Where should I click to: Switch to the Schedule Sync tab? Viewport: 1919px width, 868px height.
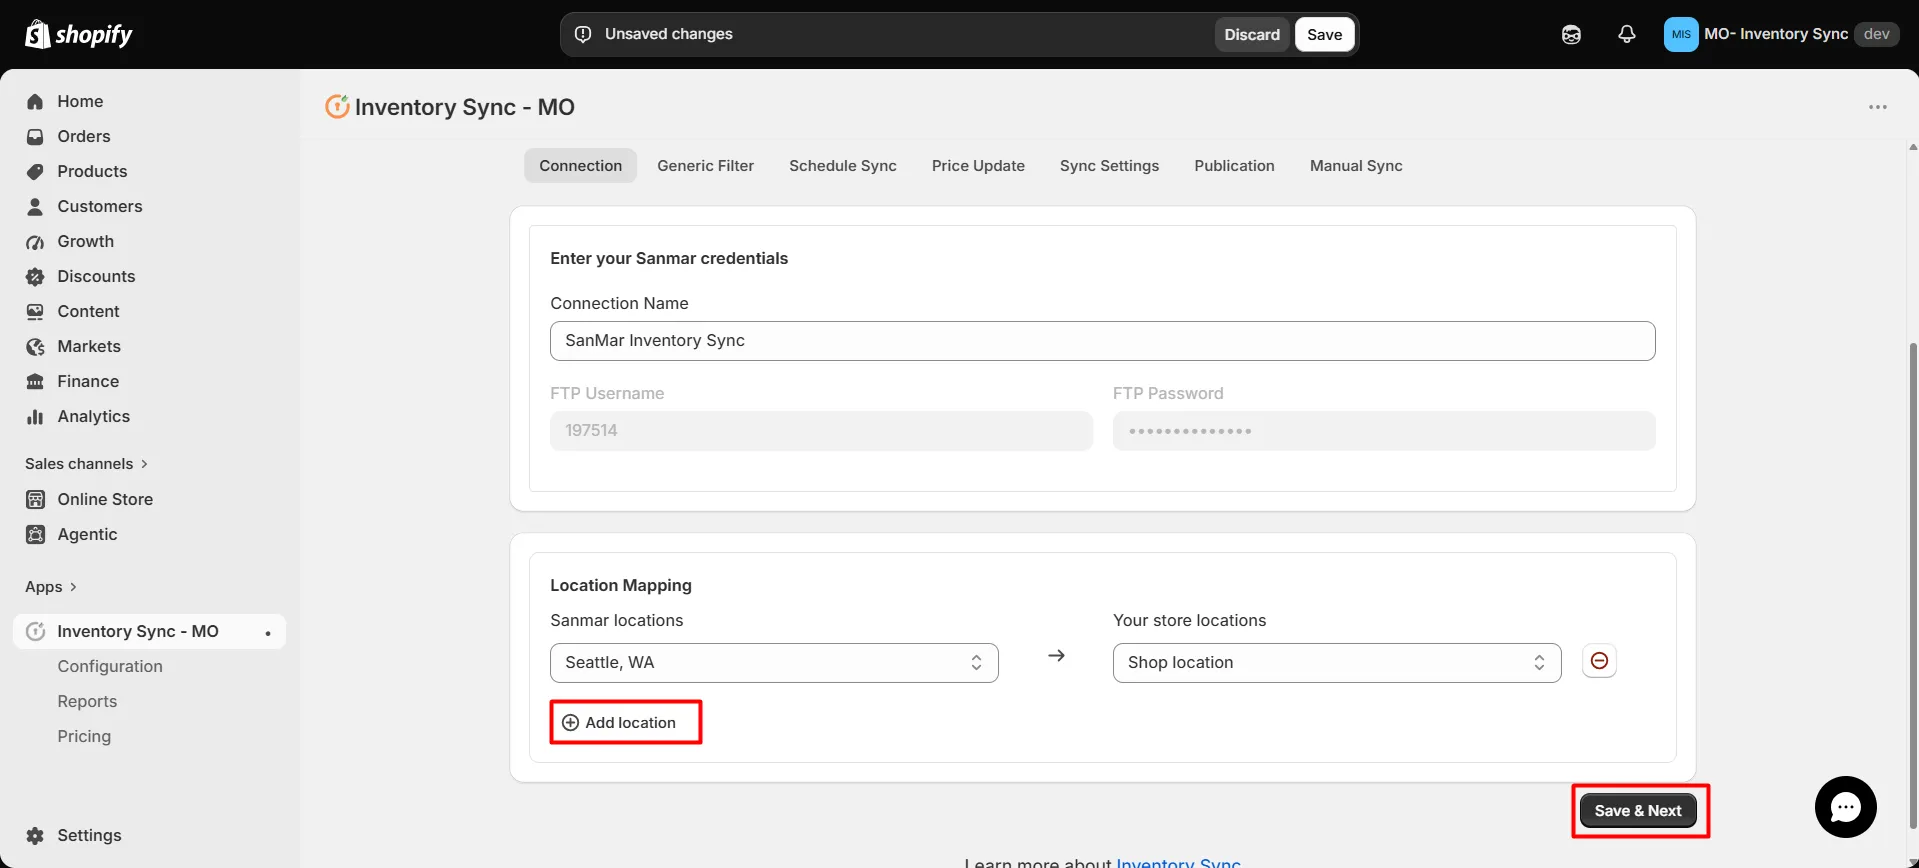coord(842,166)
